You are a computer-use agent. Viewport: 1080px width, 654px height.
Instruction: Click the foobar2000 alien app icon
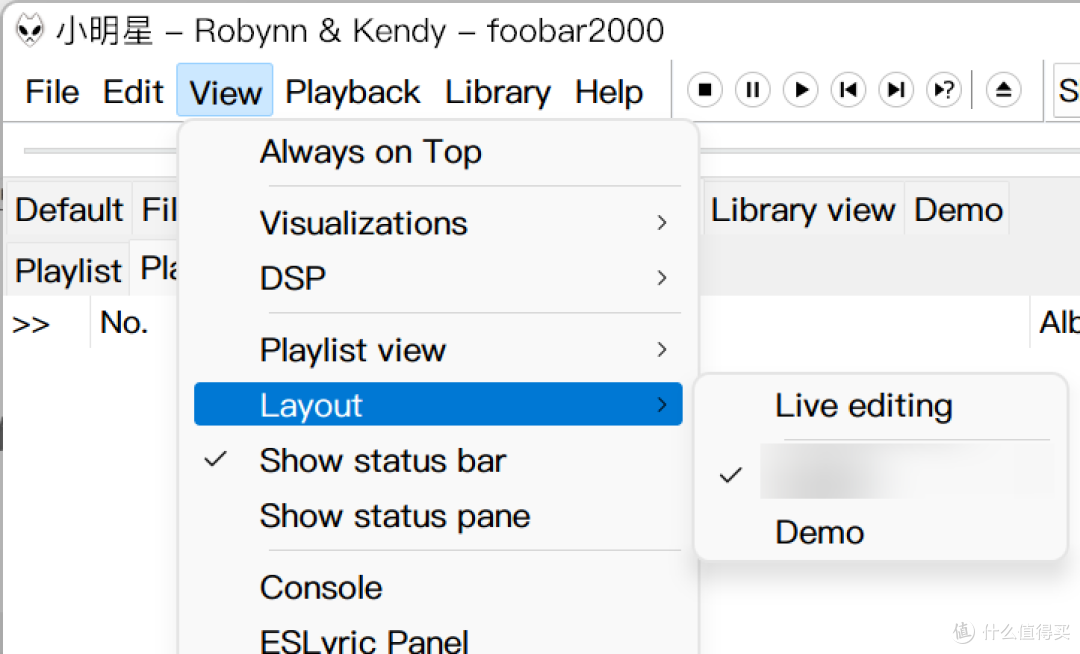tap(30, 30)
